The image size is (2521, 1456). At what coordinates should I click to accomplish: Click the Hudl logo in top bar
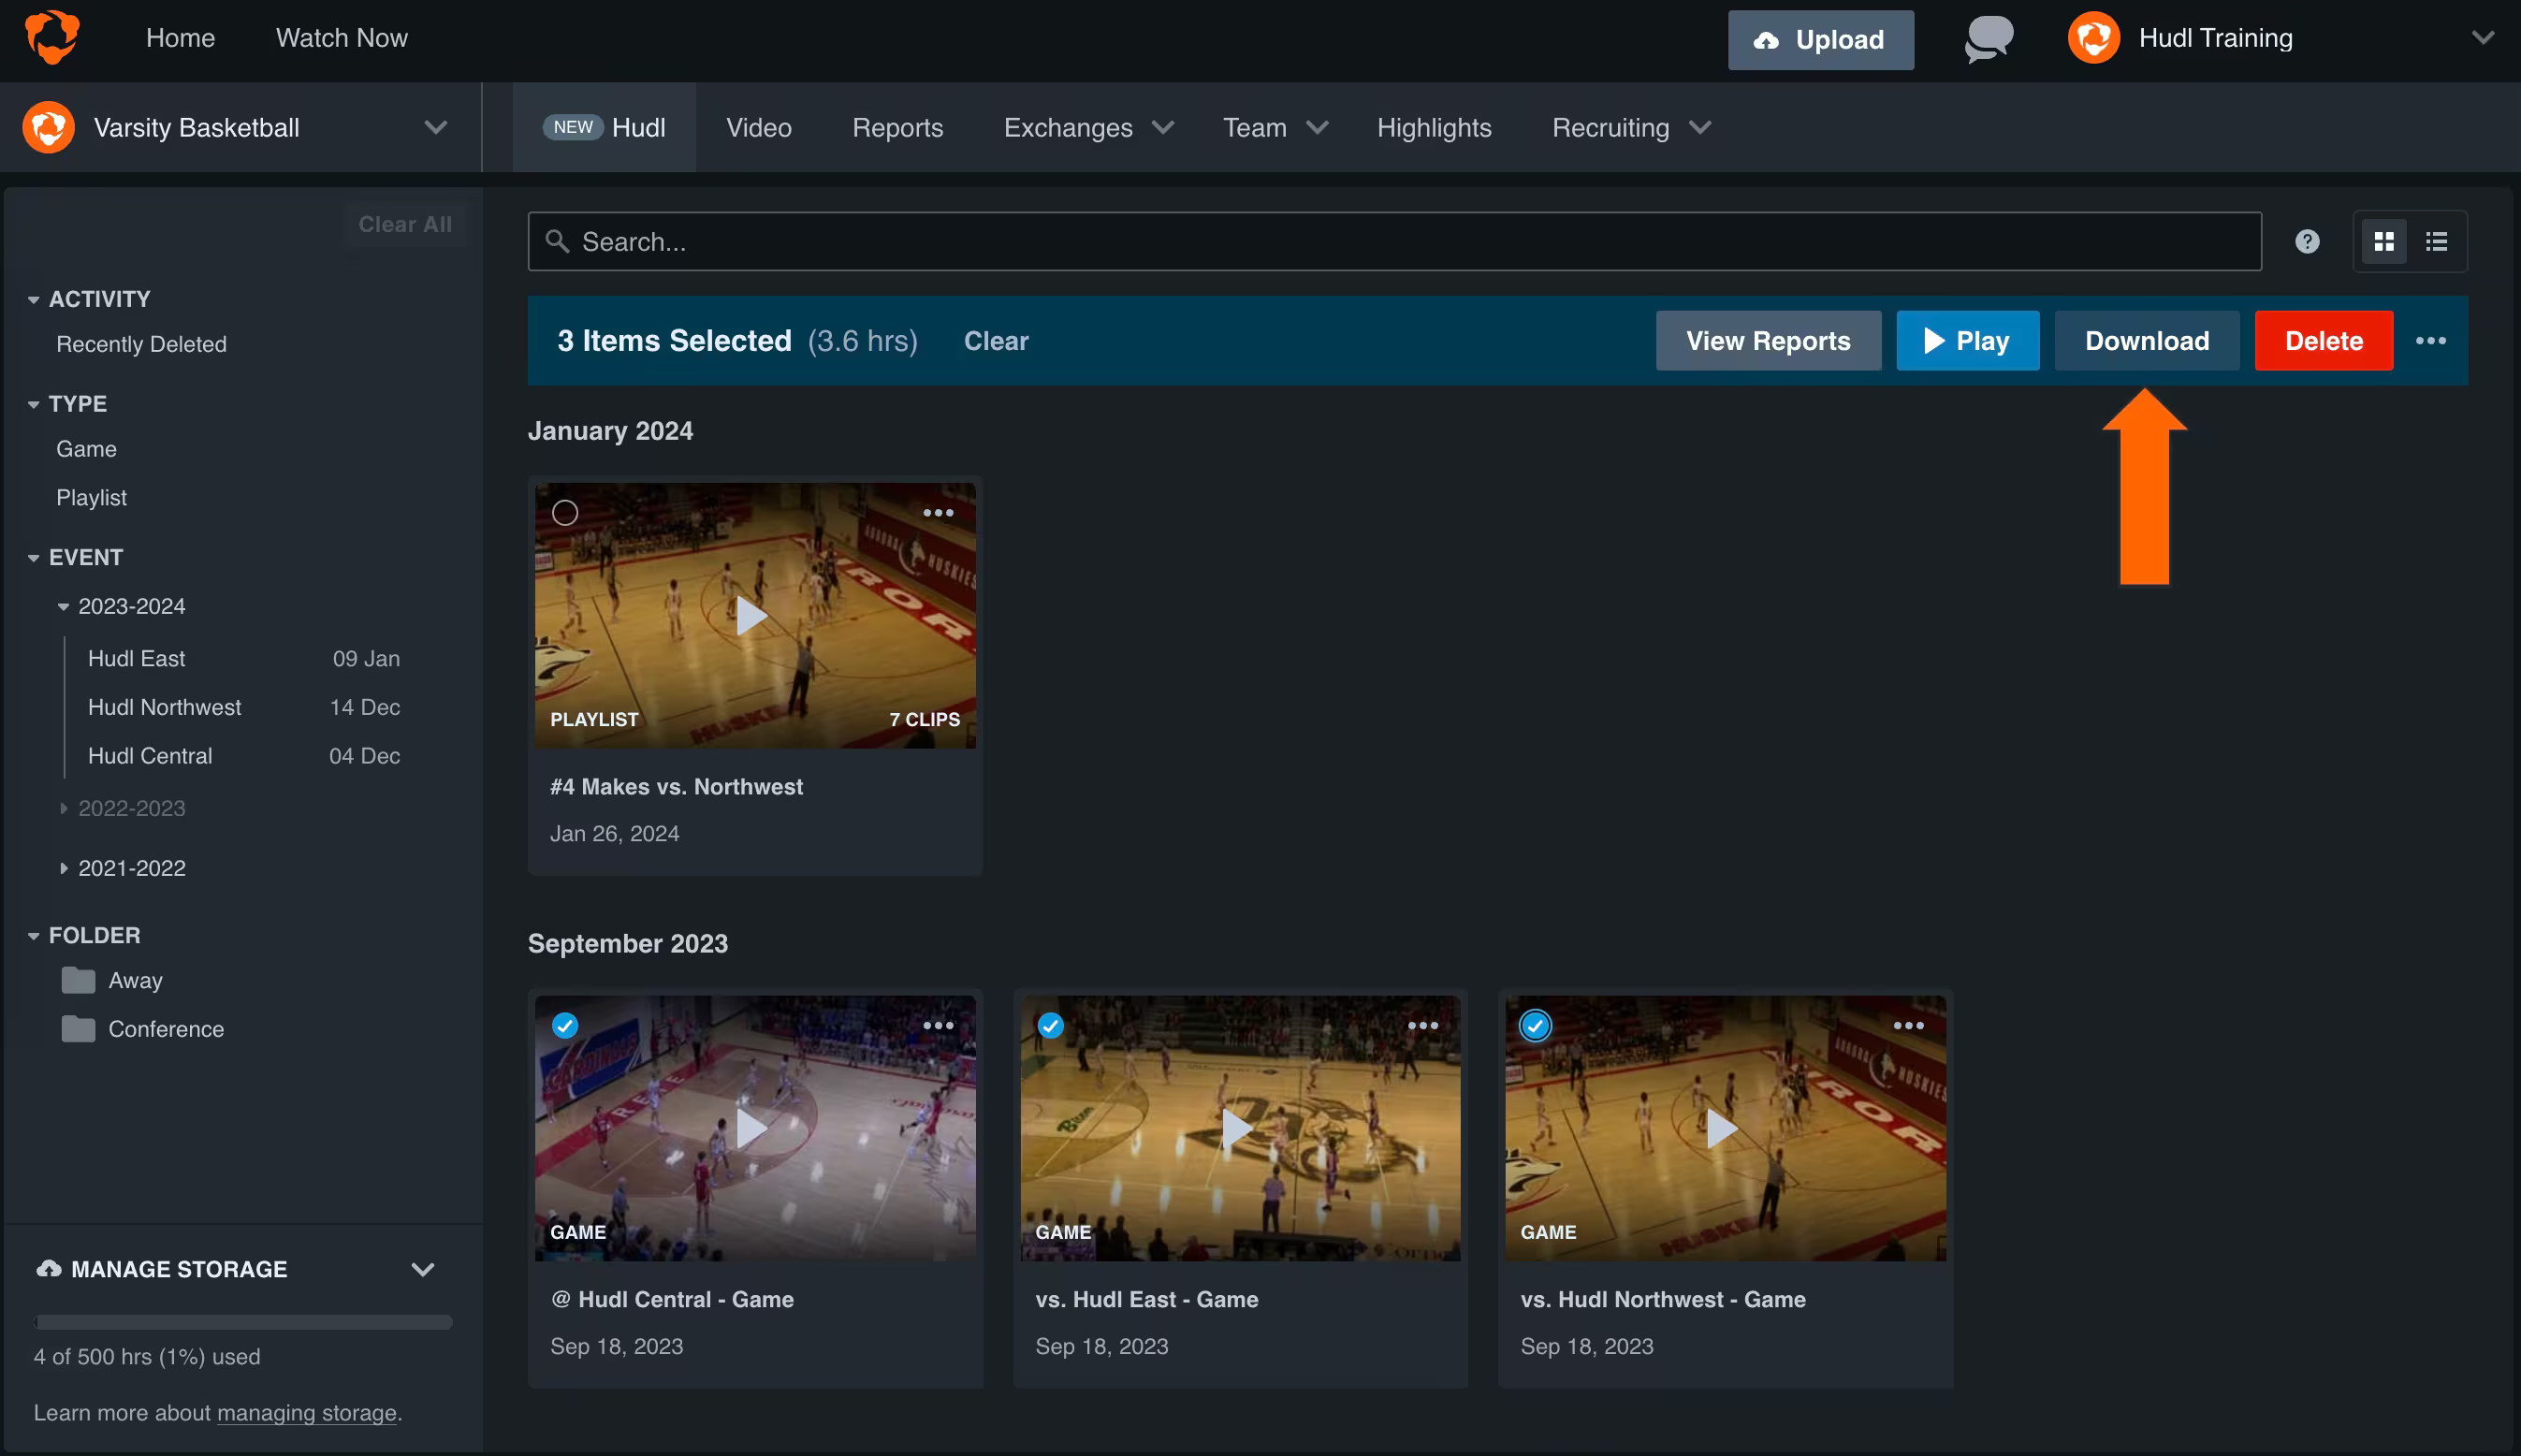coord(52,37)
